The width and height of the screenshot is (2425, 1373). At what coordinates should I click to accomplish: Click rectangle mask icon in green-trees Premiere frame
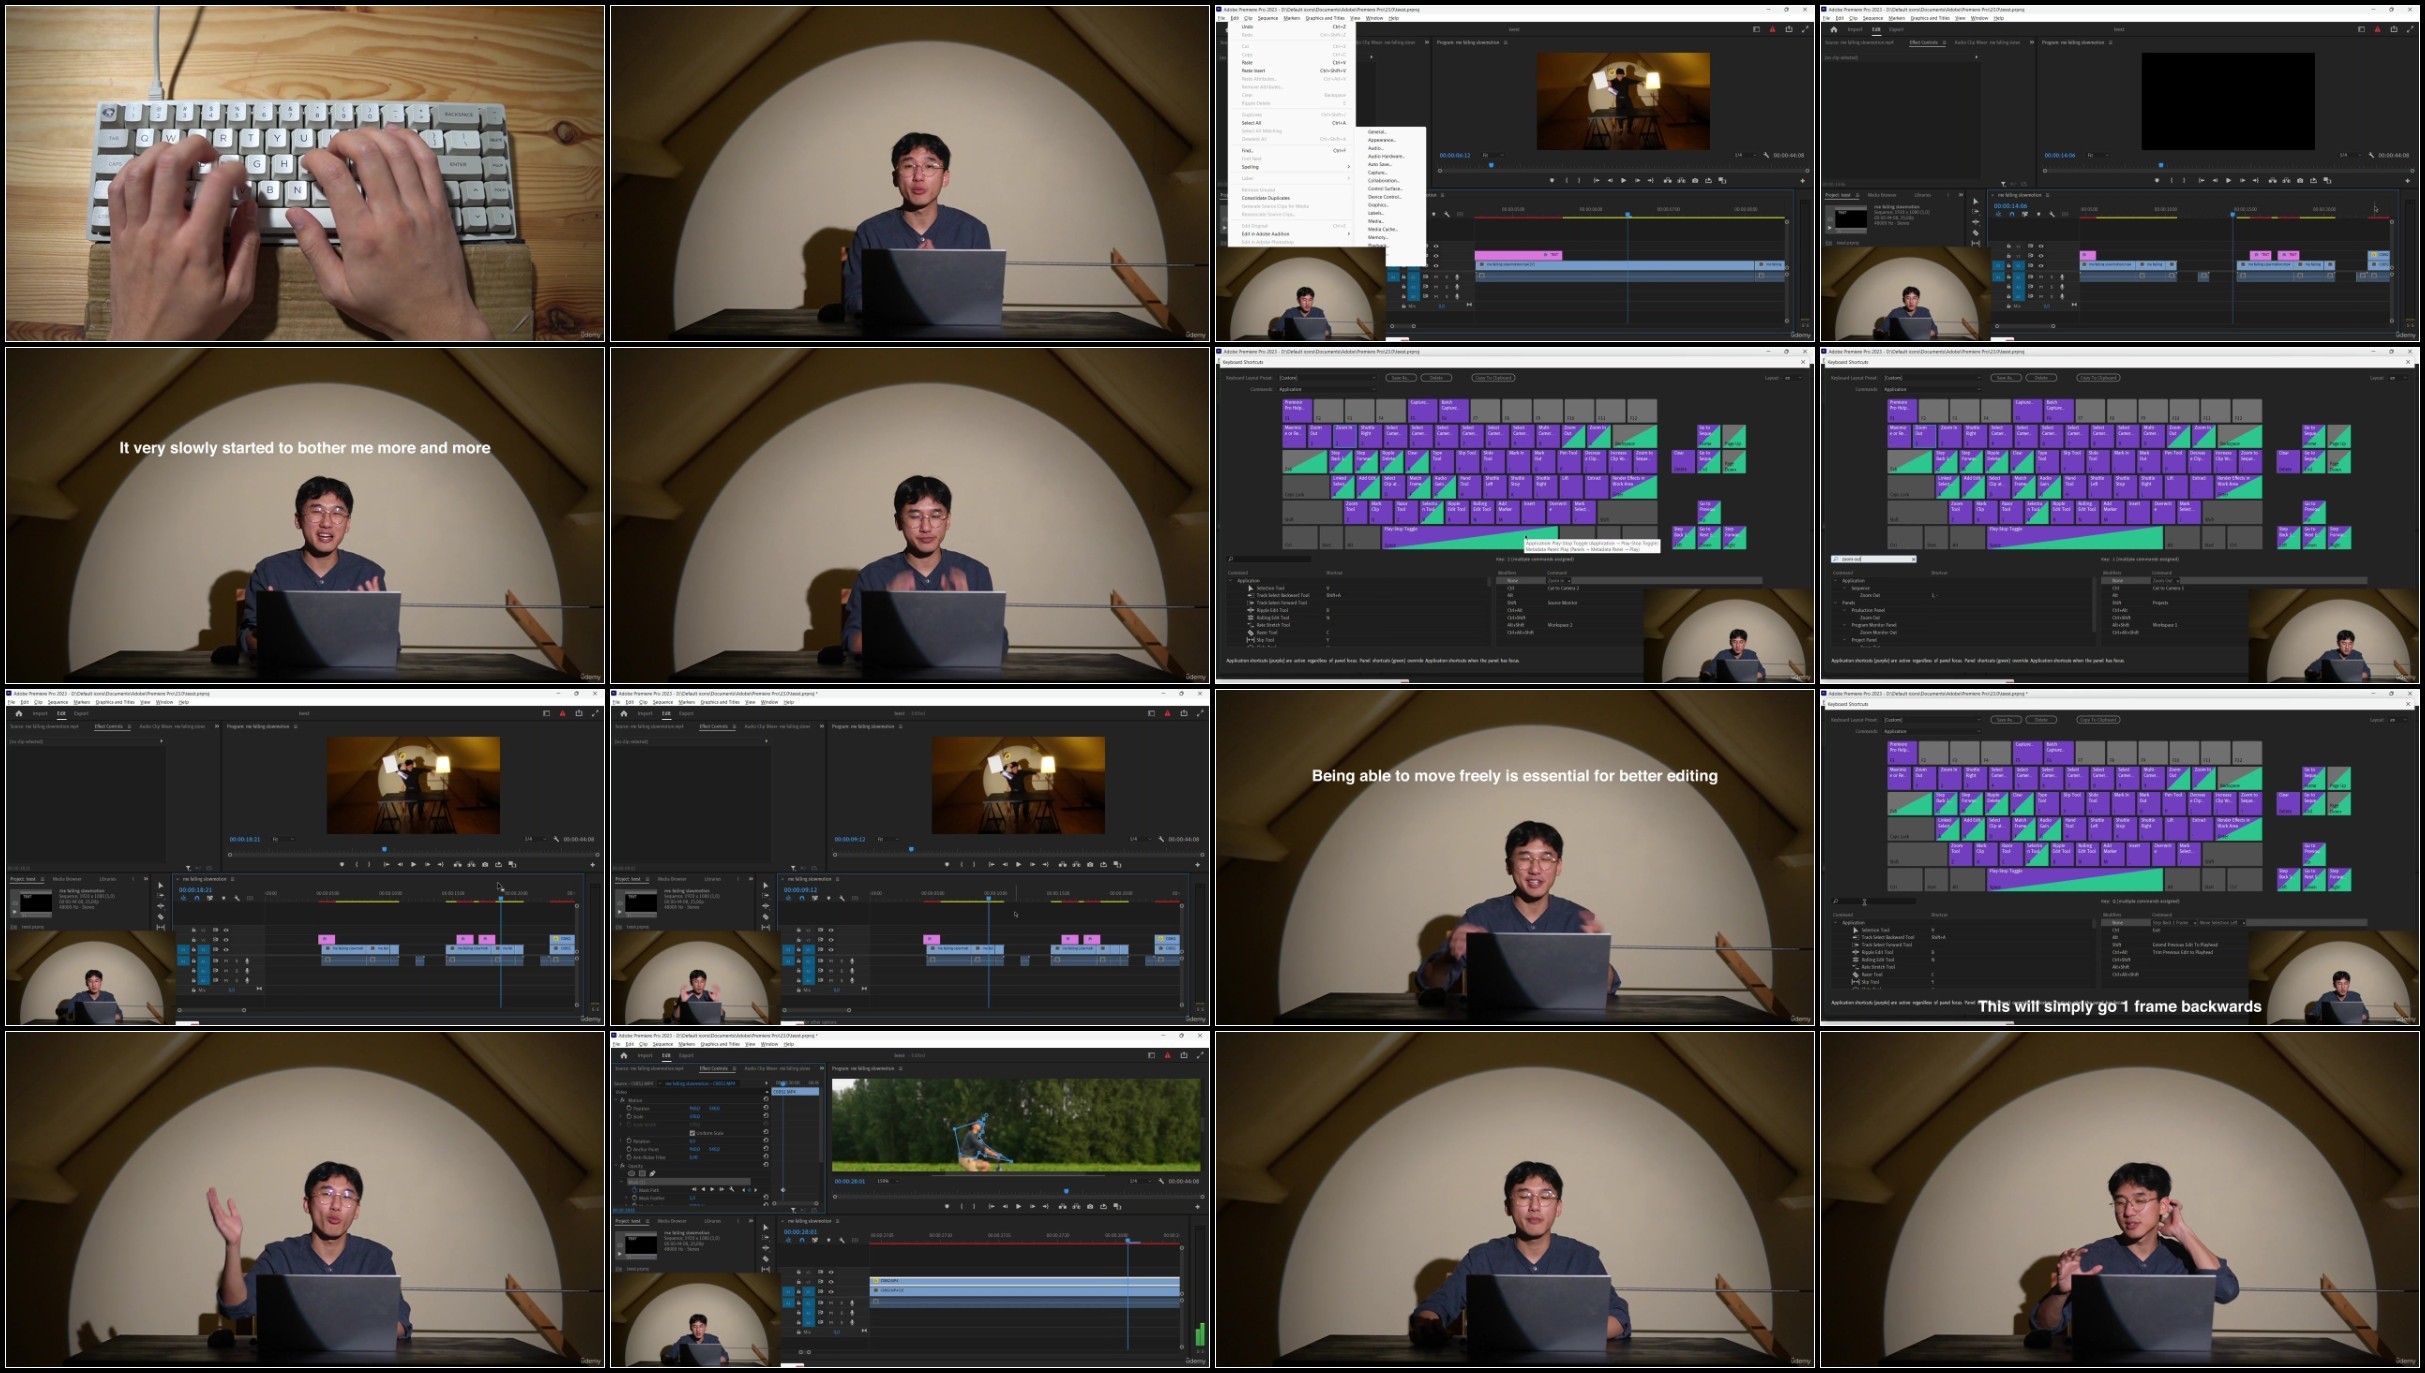click(x=642, y=1173)
